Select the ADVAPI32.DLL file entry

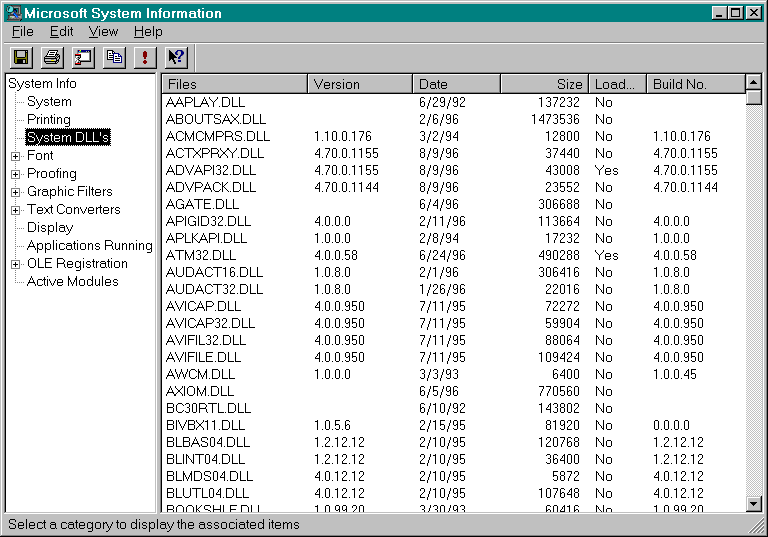(x=211, y=171)
